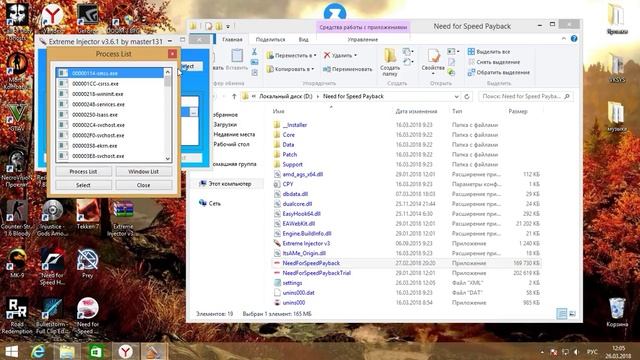The height and width of the screenshot is (360, 640).
Task: Click the Windows Start button
Action: pyautogui.click(x=11, y=352)
